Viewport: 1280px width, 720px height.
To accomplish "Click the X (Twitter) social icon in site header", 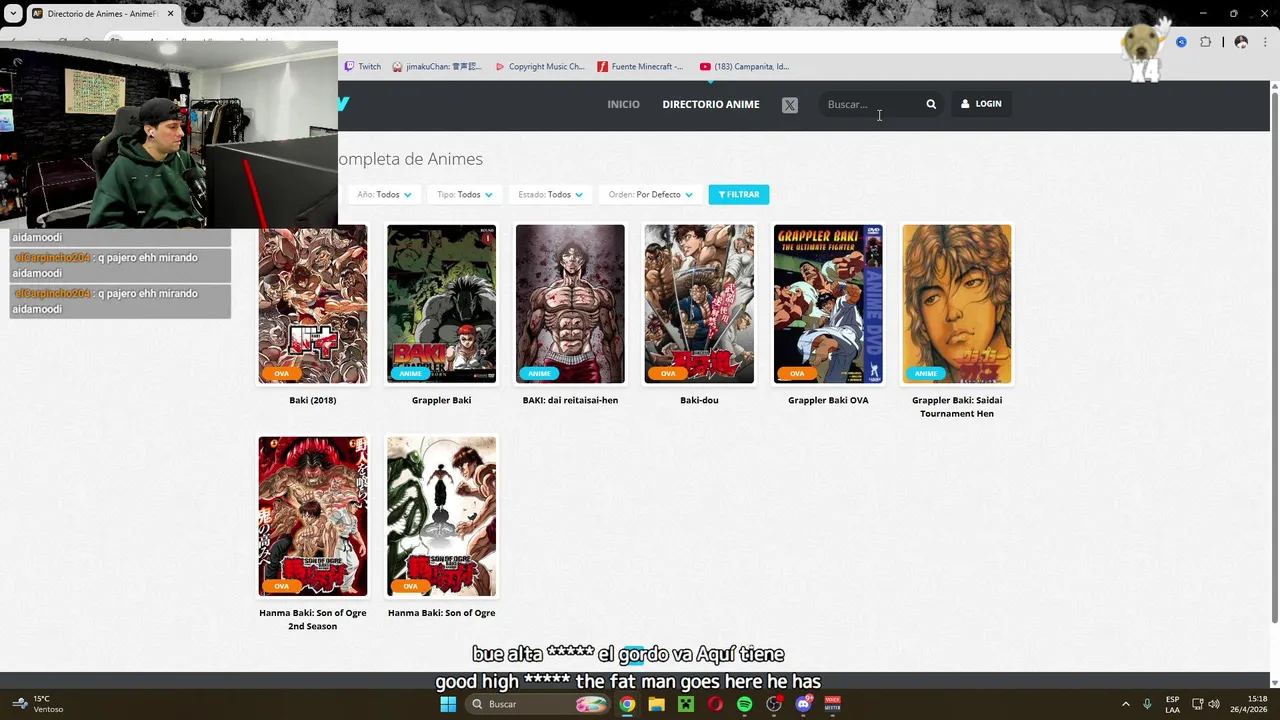I will (x=790, y=105).
